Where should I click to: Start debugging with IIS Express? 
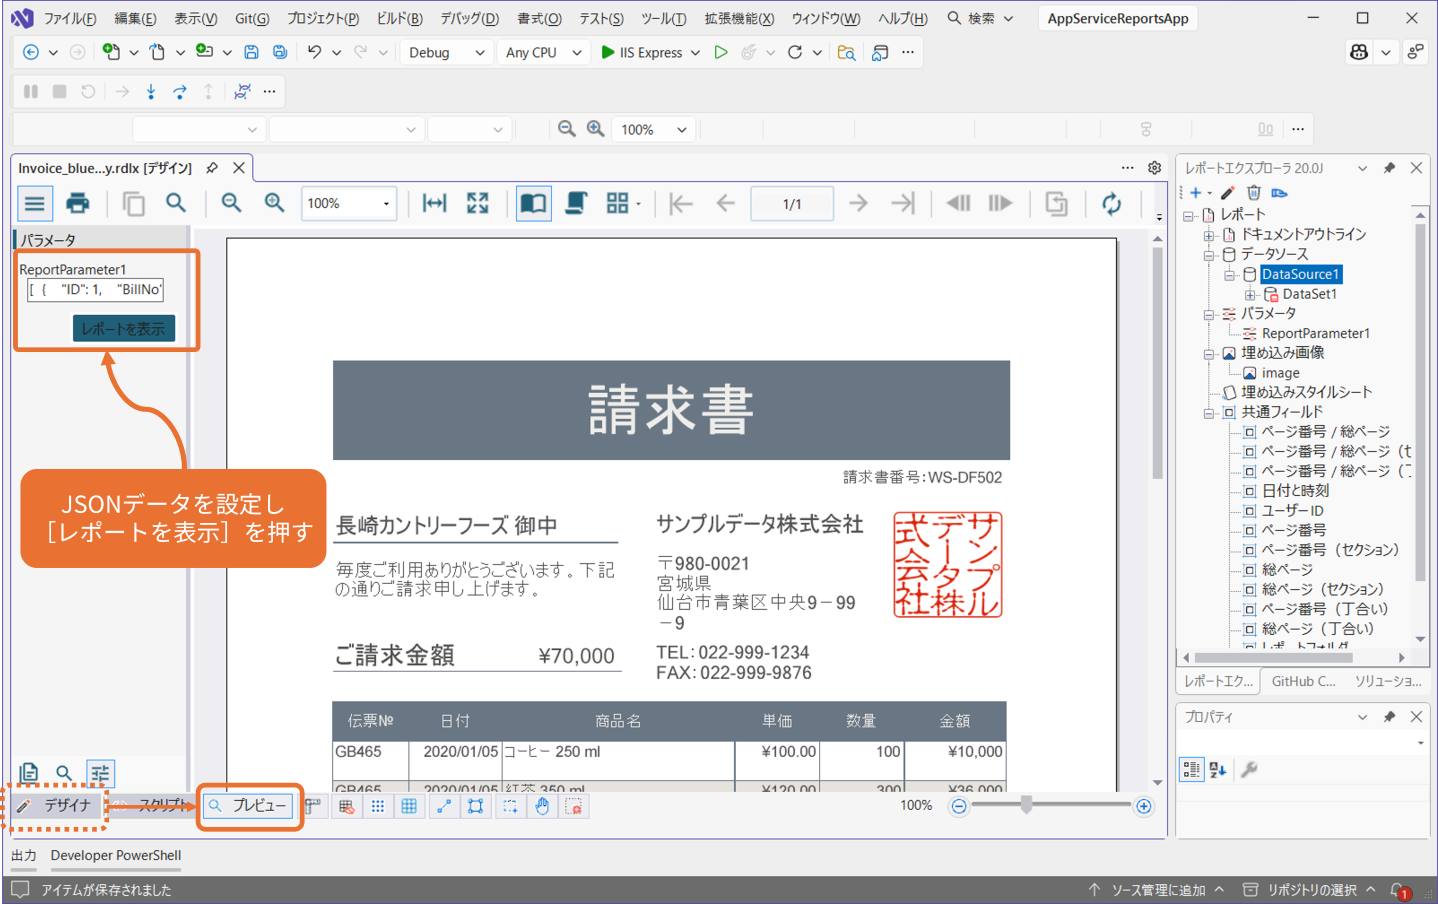(641, 53)
